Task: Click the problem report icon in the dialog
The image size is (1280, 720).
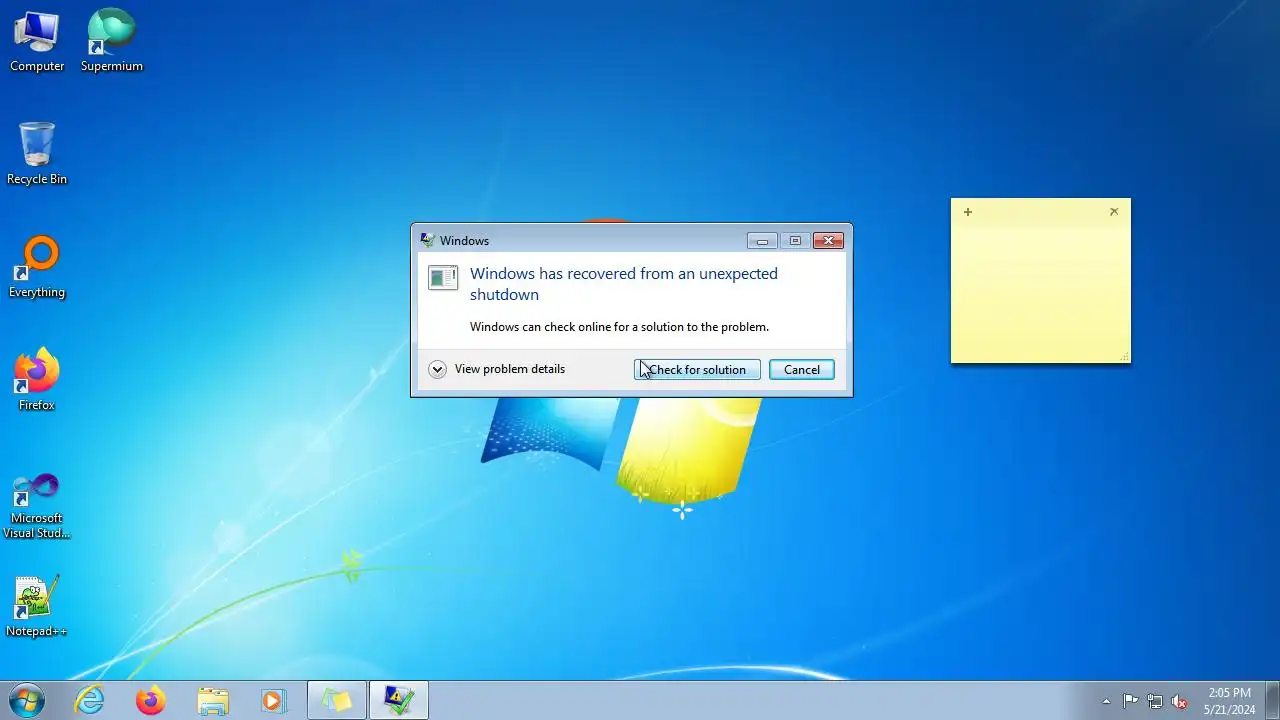Action: pos(443,278)
